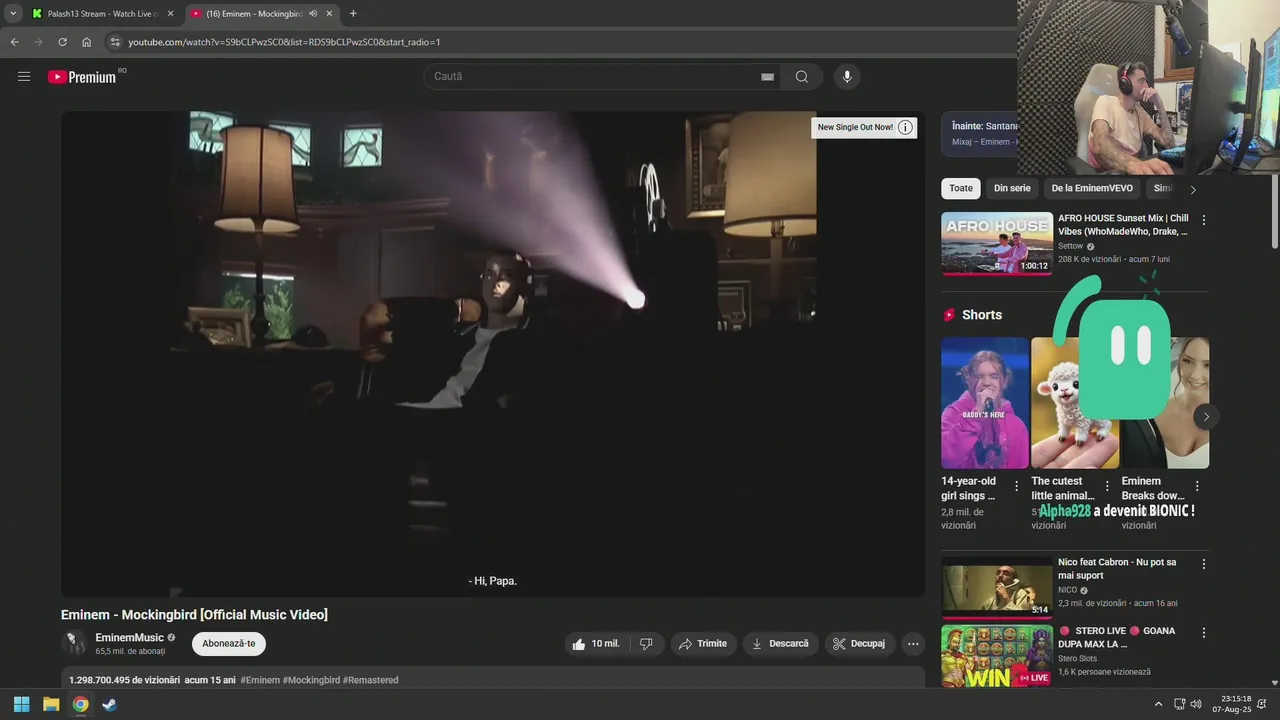Open info icon on New Single Out card
Viewport: 1280px width, 720px height.
click(905, 127)
